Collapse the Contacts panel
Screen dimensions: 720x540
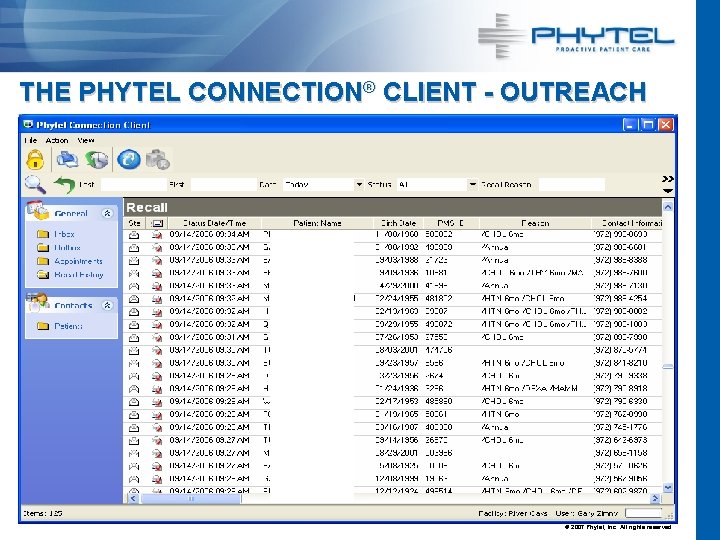107,305
